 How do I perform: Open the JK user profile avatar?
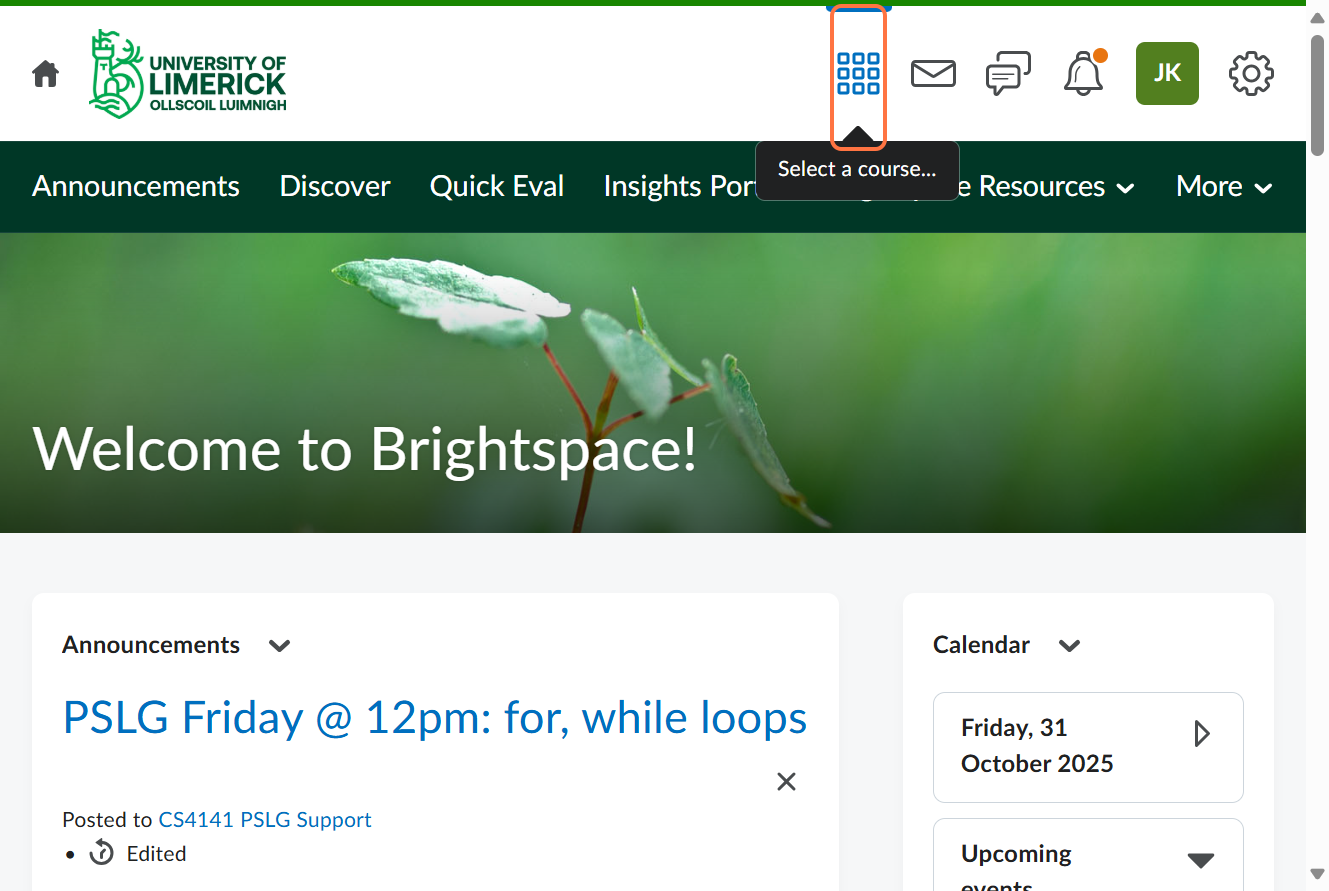coord(1167,74)
